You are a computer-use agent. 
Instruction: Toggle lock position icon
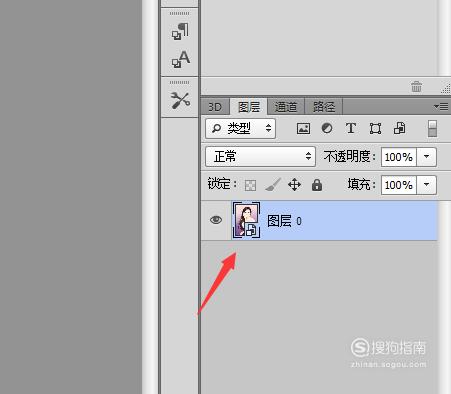coord(294,185)
